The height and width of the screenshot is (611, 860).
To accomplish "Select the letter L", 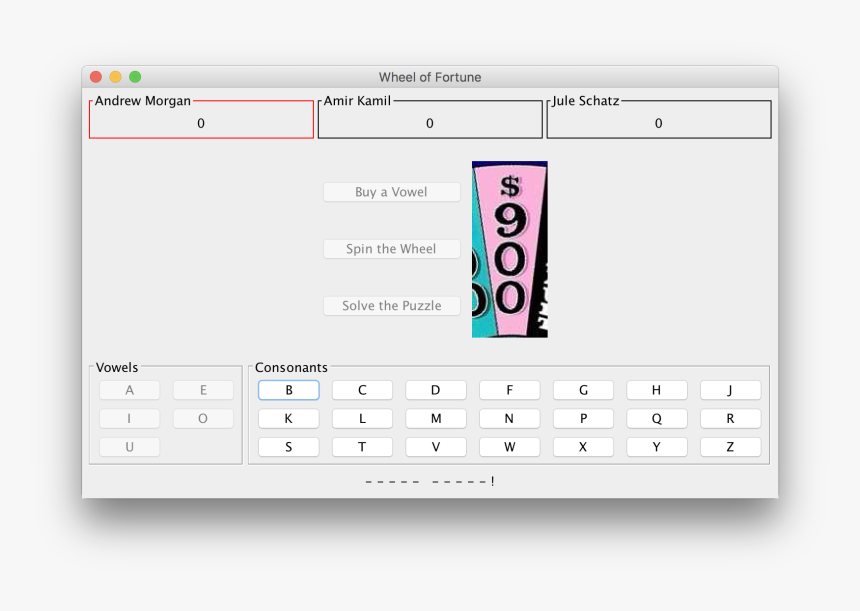I will pos(362,418).
